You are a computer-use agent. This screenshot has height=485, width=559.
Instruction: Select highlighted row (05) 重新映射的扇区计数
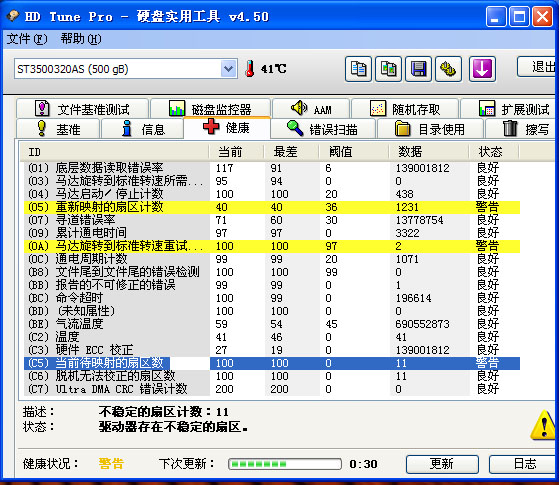(272, 207)
